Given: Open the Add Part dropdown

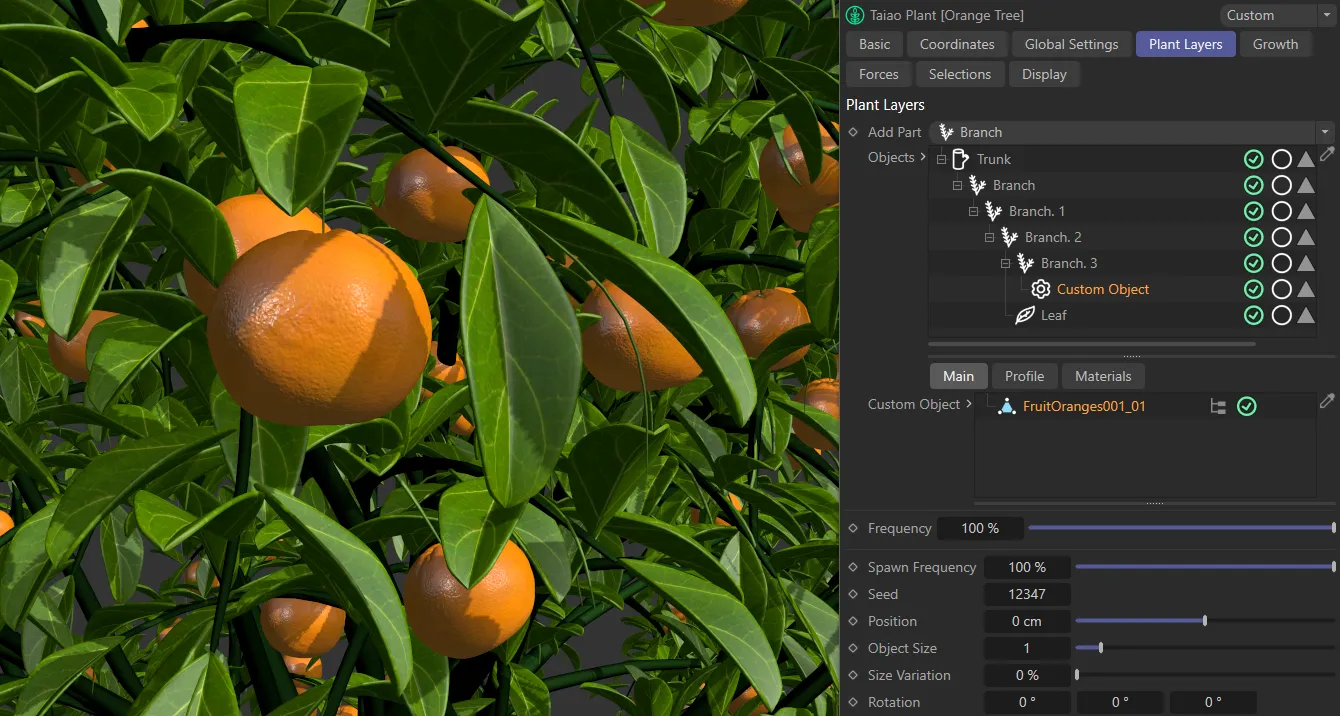Looking at the screenshot, I should 1325,131.
